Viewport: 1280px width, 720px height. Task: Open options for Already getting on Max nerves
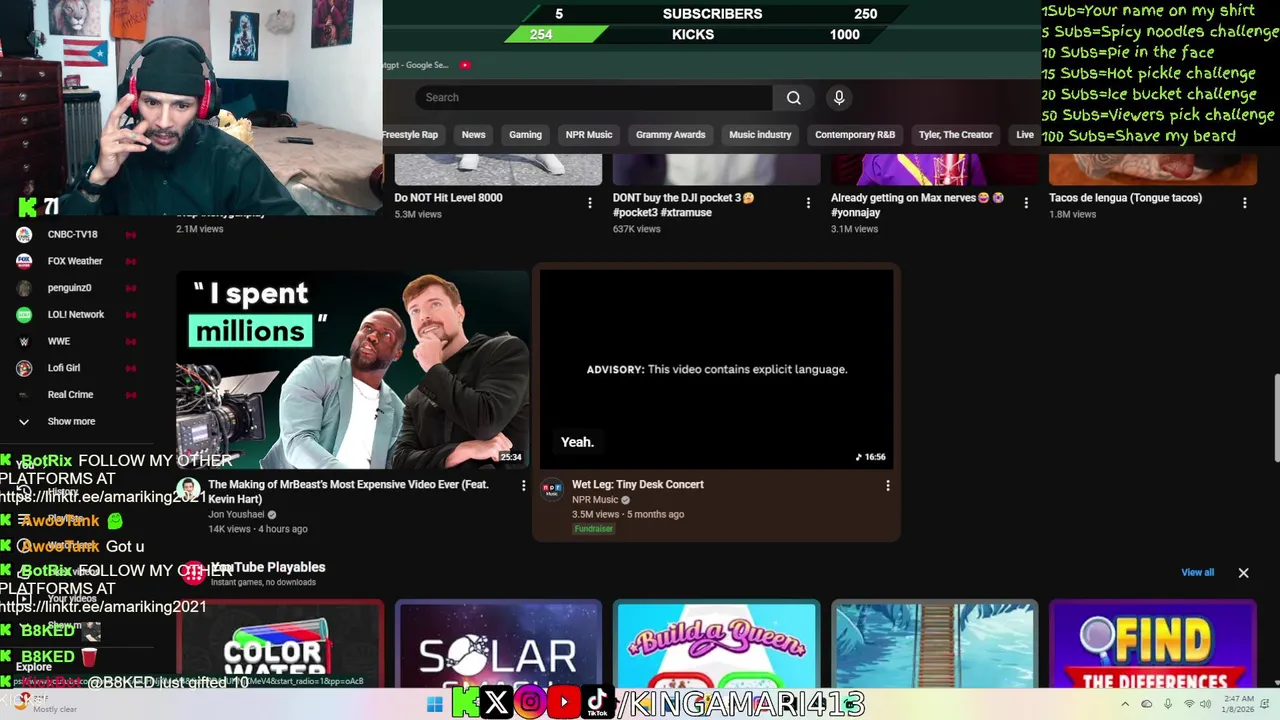(x=1026, y=203)
